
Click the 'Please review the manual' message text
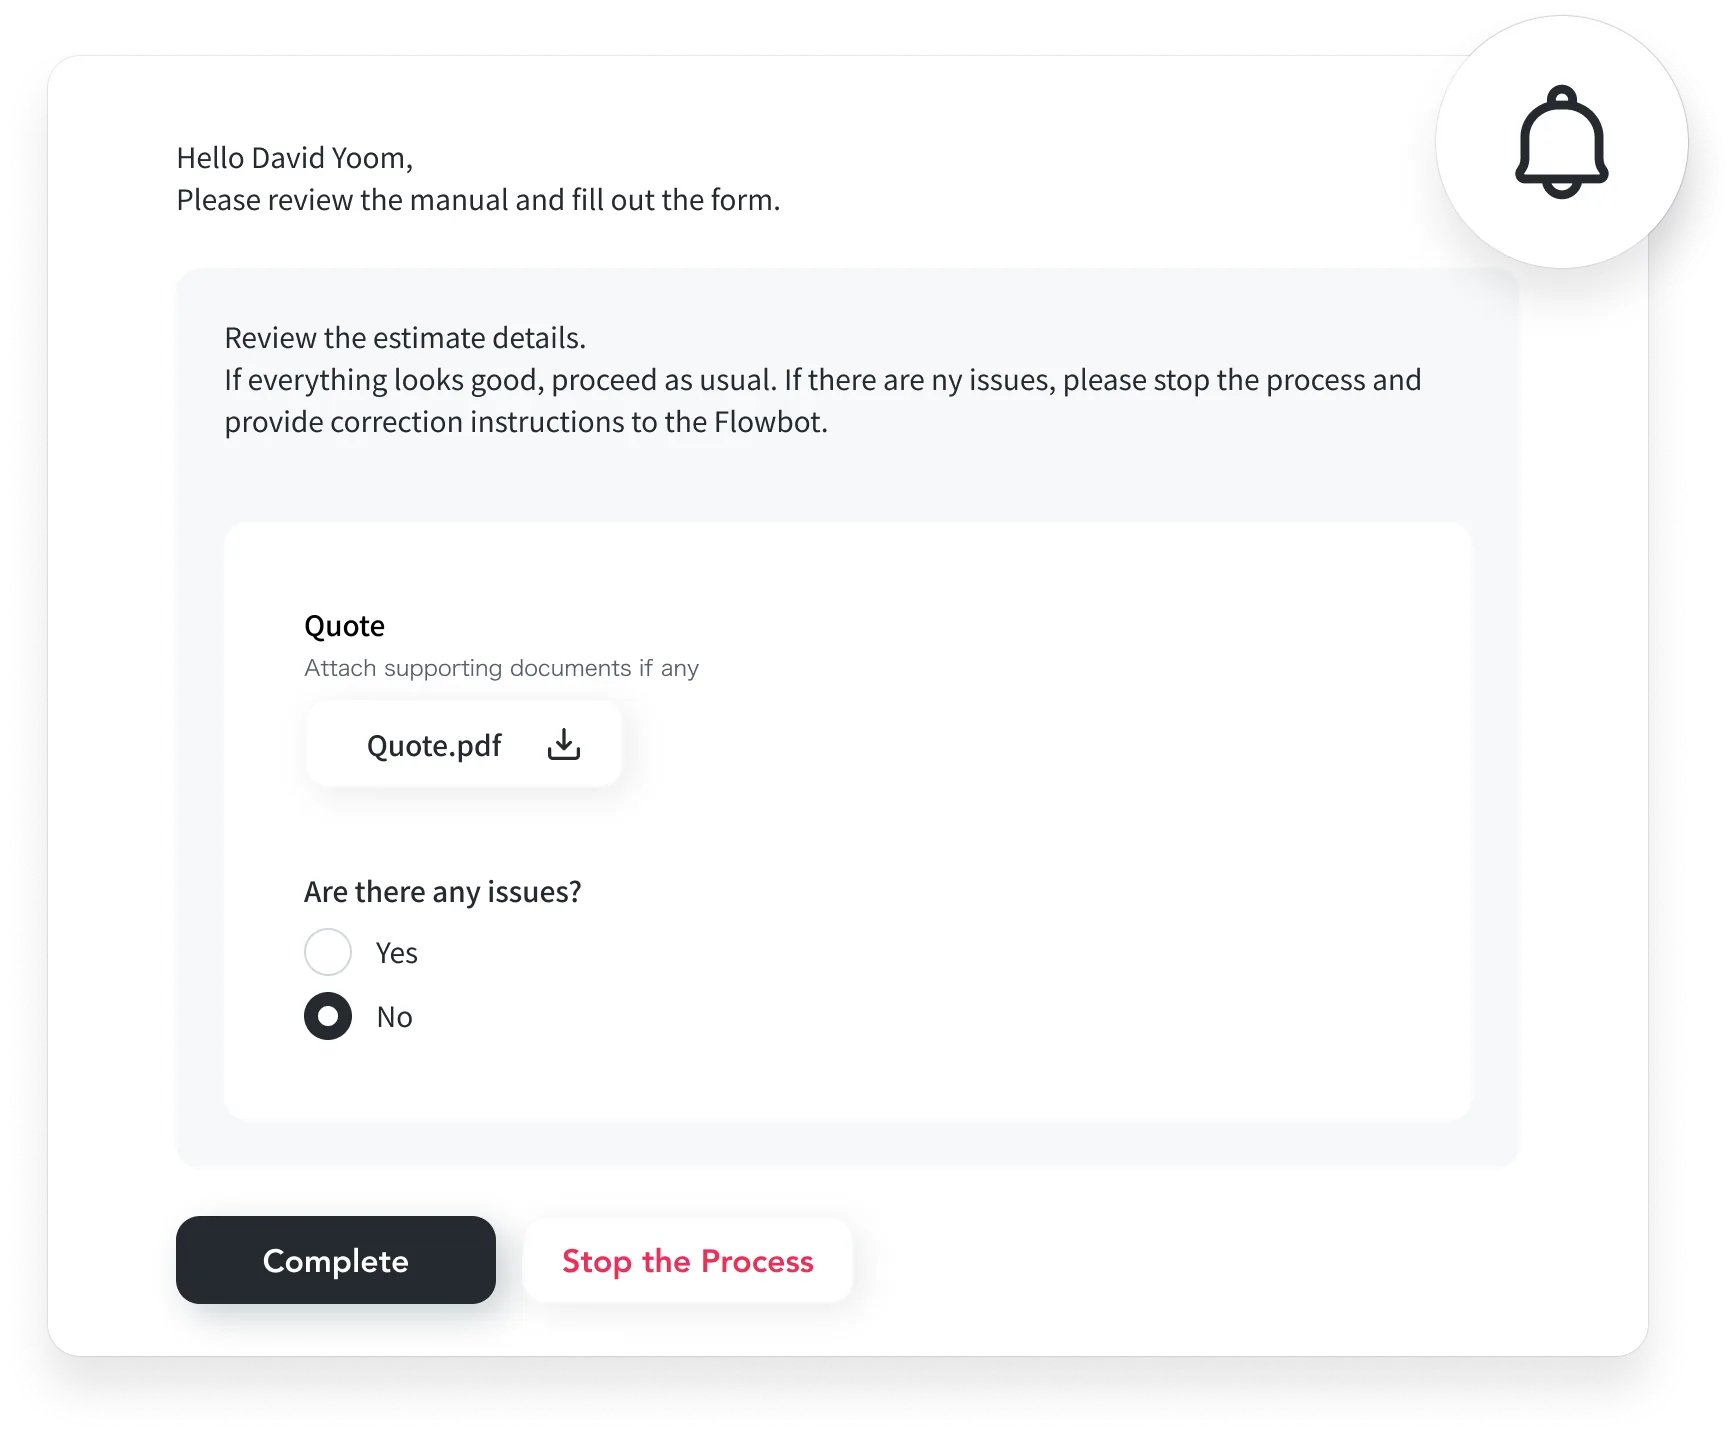[x=478, y=200]
